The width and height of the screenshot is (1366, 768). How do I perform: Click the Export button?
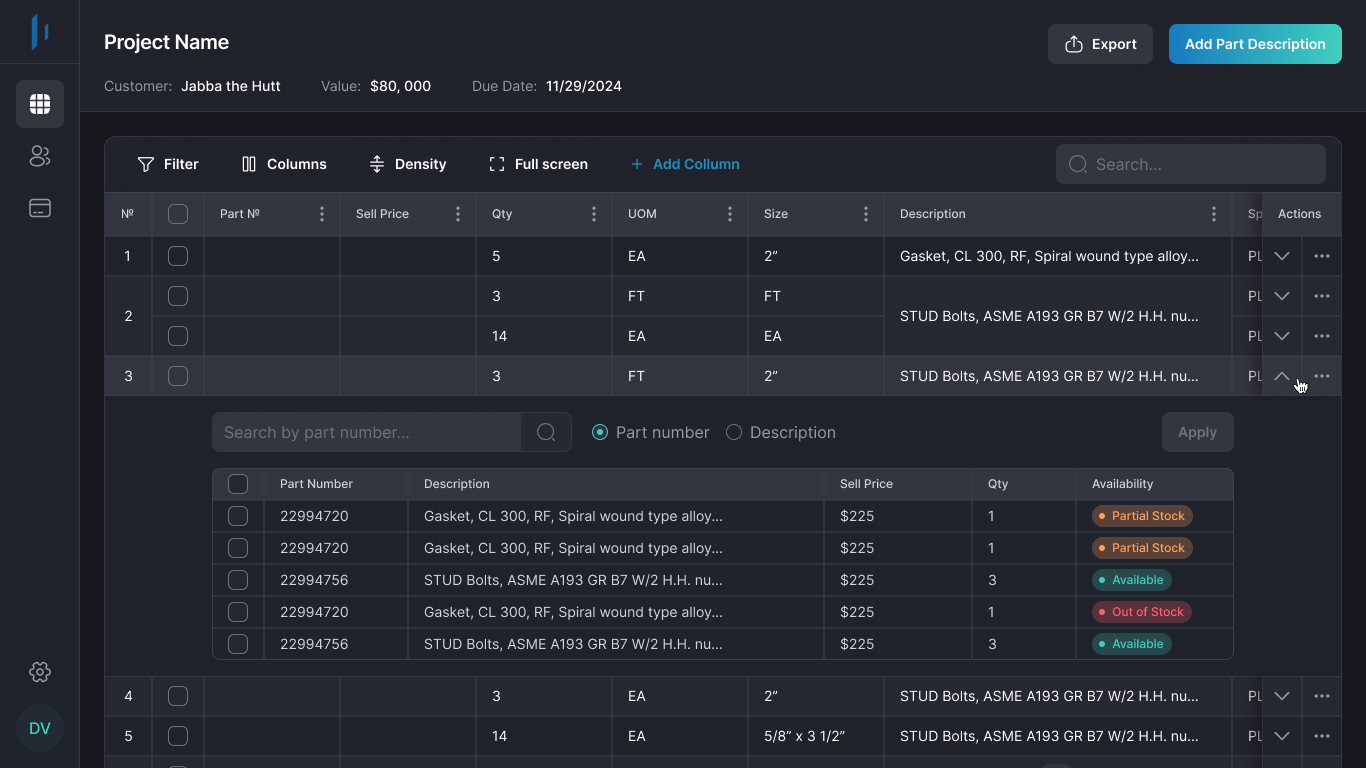[x=1100, y=44]
